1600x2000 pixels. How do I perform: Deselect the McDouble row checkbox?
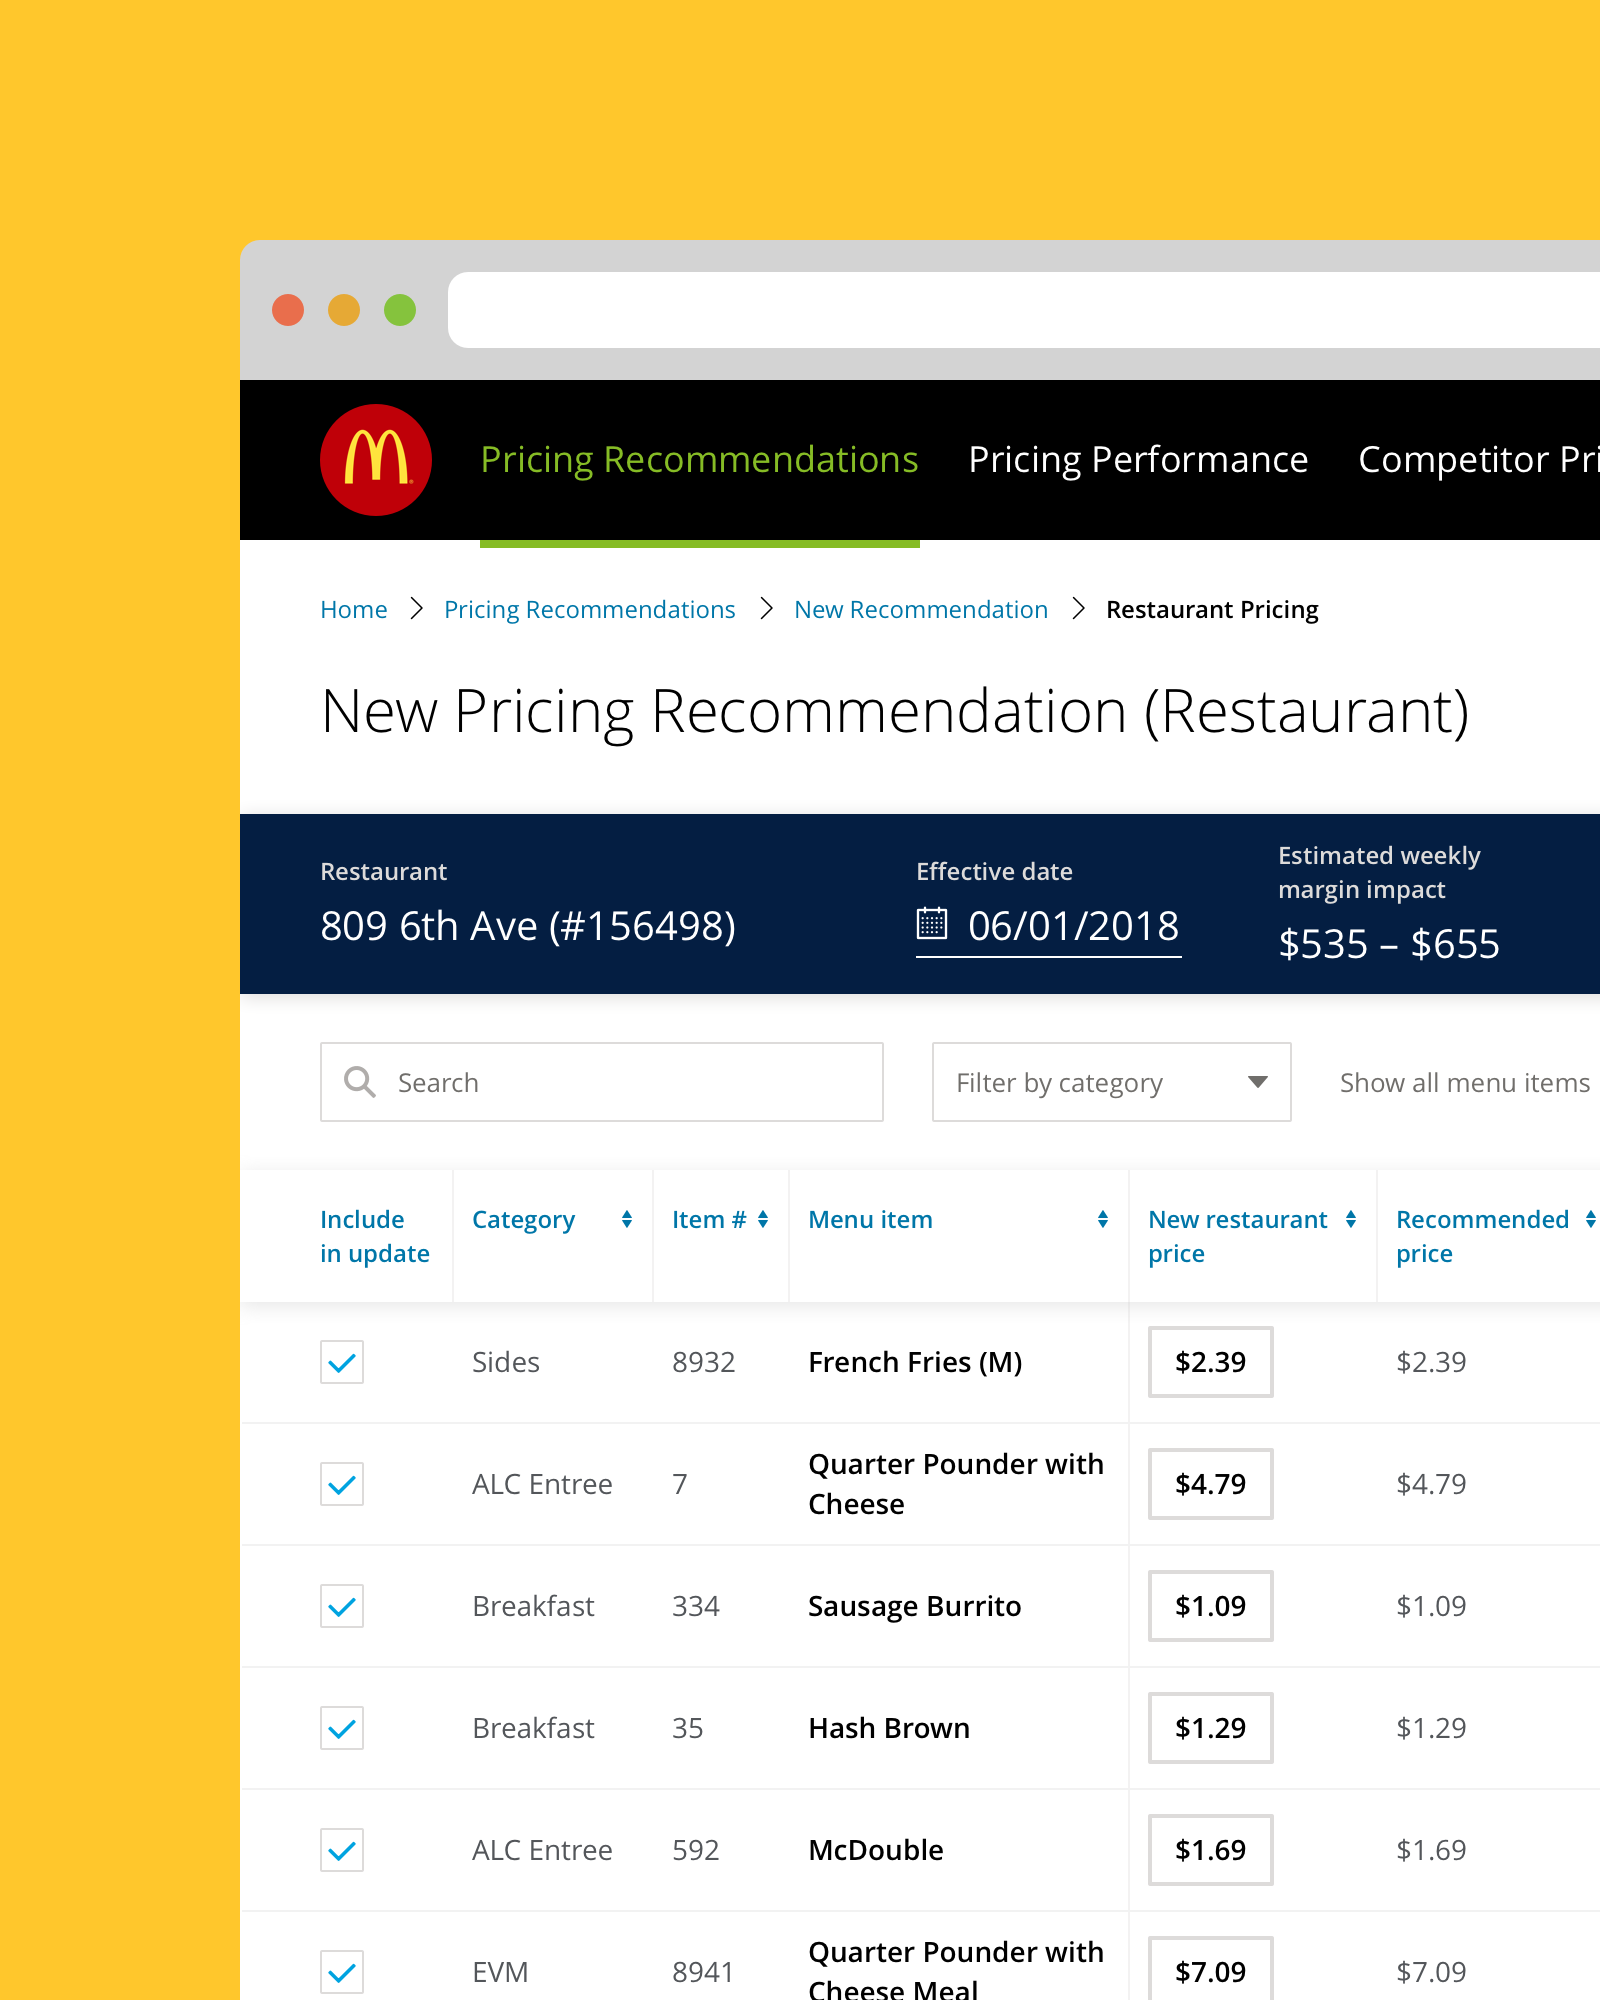pos(341,1850)
